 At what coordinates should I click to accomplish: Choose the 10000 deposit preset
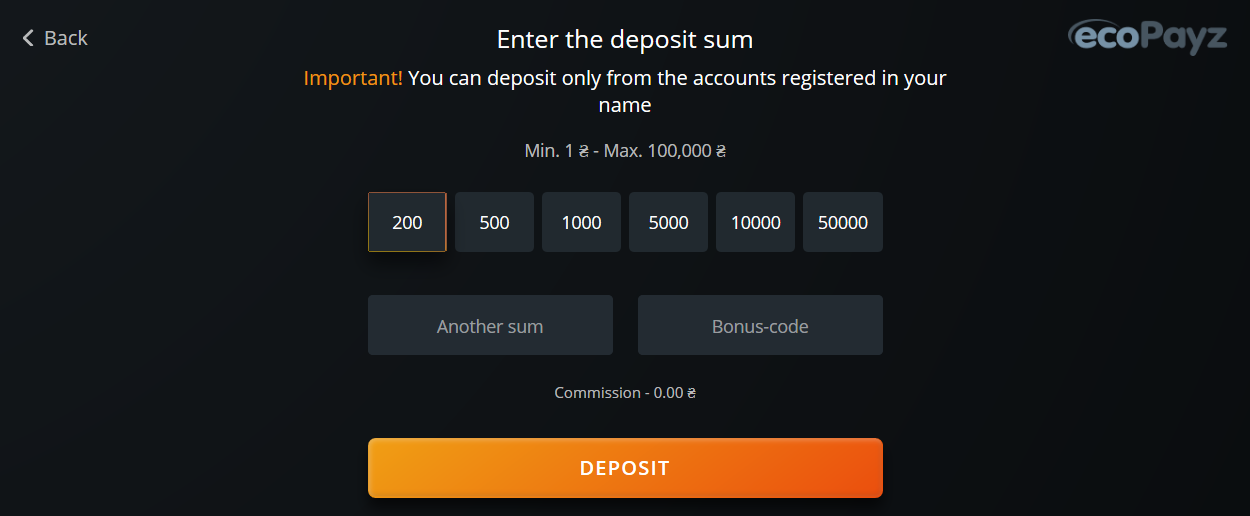(755, 222)
